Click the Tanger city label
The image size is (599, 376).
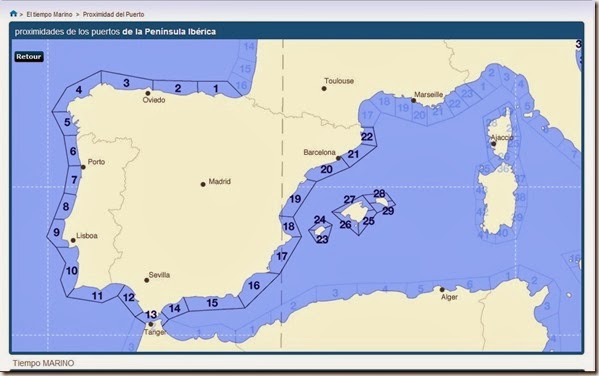point(154,332)
